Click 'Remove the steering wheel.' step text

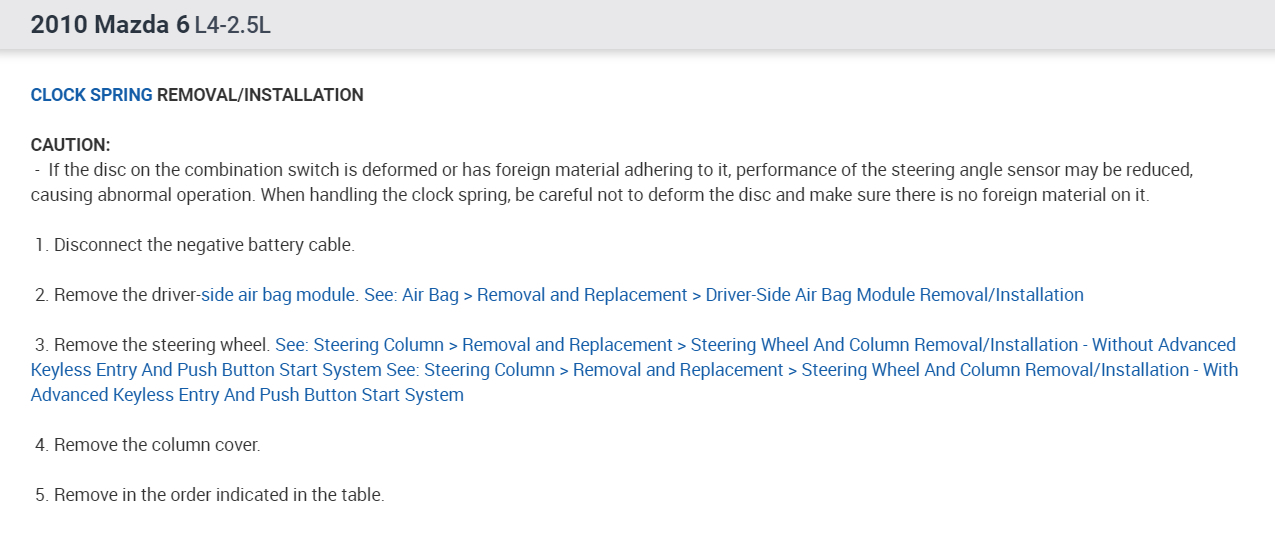pos(162,345)
